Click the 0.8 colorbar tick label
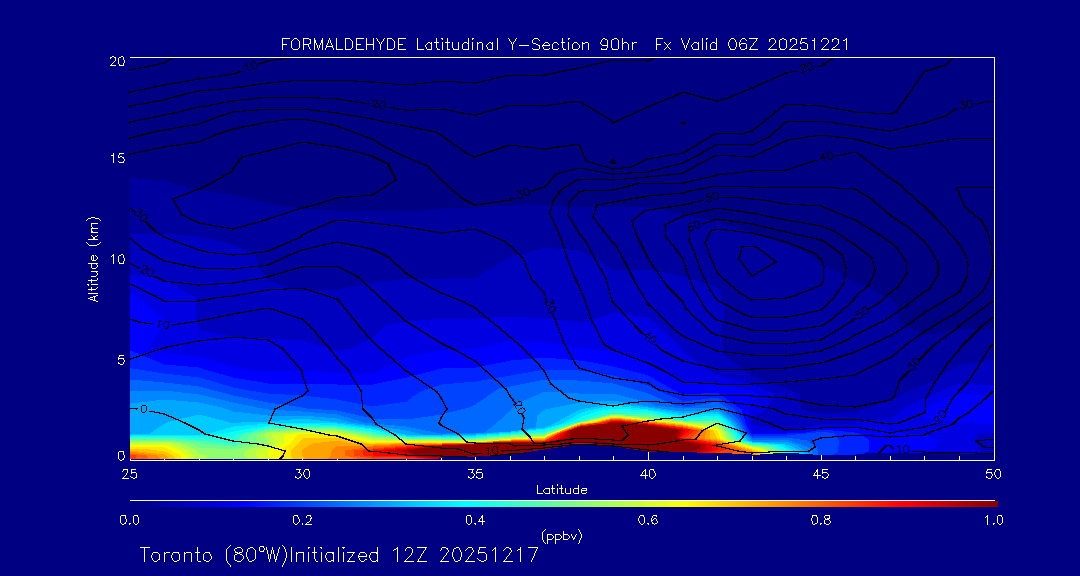Screen dimensions: 1080x576 (x=821, y=520)
